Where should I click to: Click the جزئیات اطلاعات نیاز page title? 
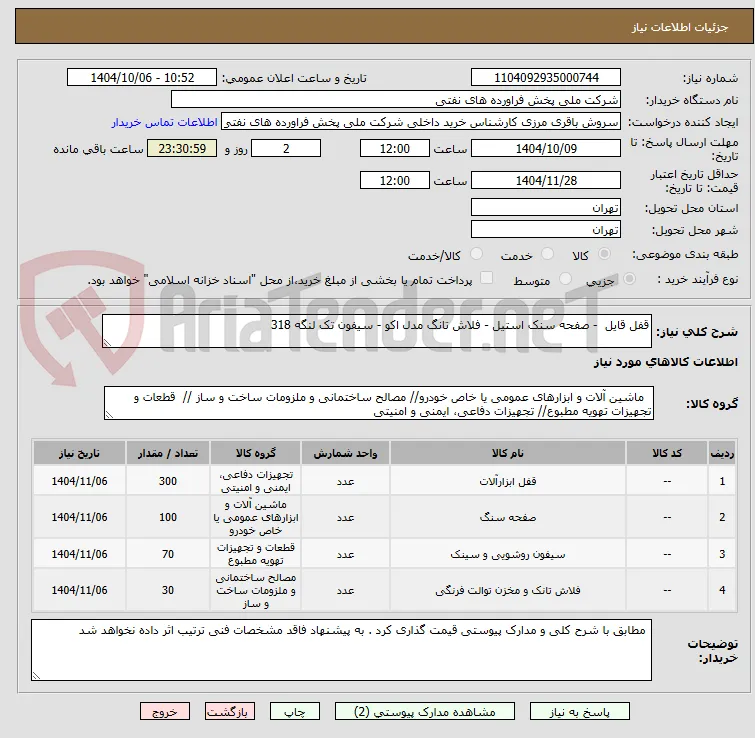(x=679, y=27)
